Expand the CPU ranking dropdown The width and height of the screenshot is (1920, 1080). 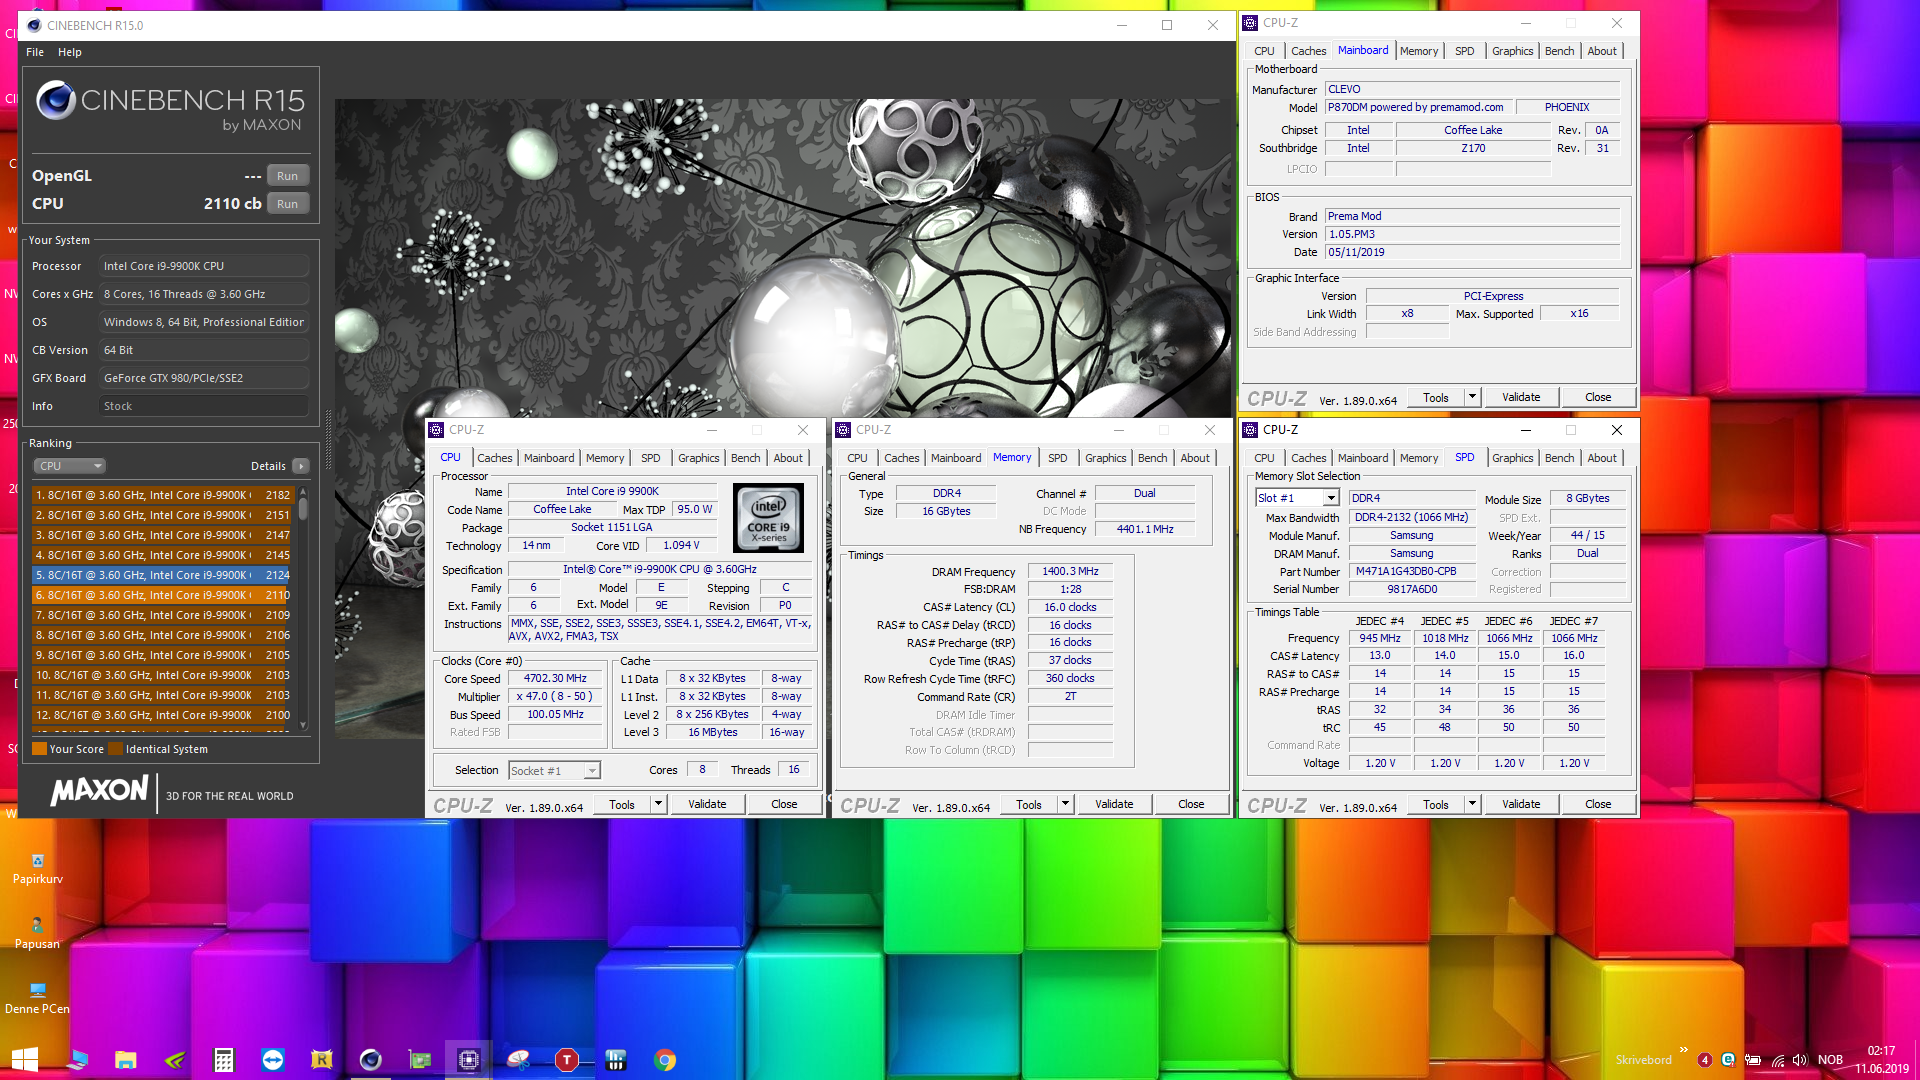coord(70,466)
